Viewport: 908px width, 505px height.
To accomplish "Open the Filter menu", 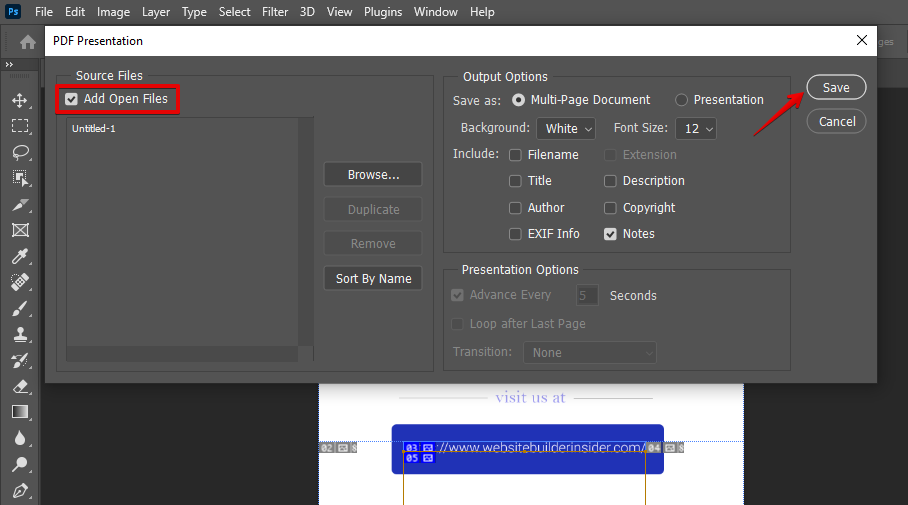I will click(x=274, y=12).
